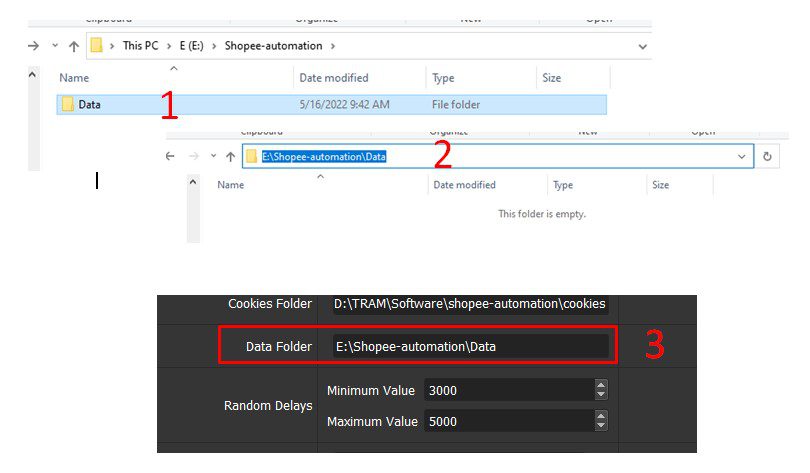Decrease the Minimum Value with down arrow
810x473 pixels.
tap(601, 396)
